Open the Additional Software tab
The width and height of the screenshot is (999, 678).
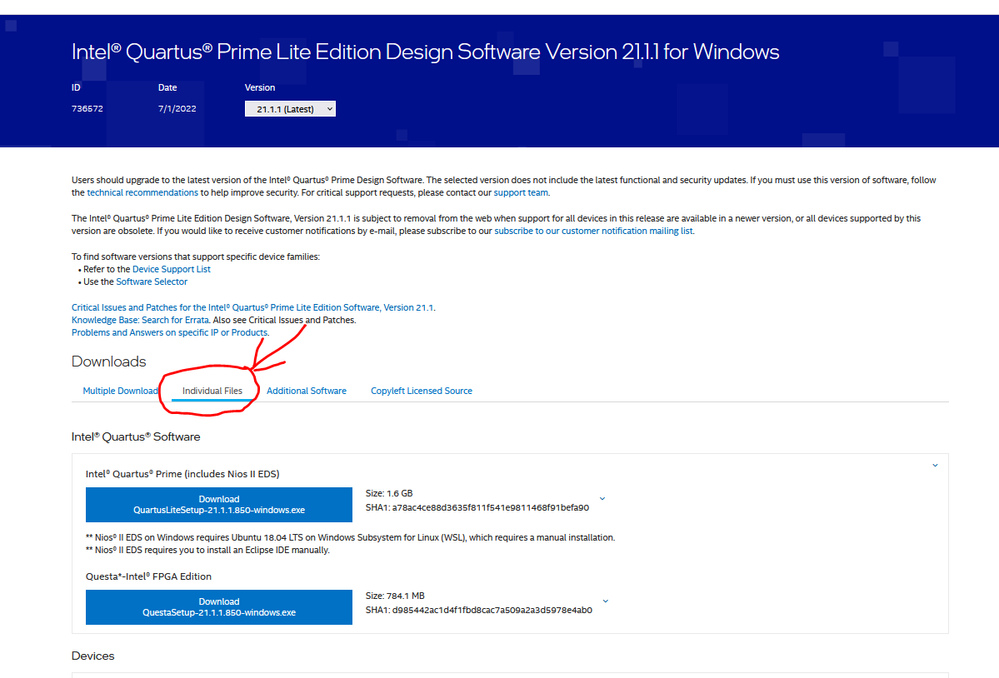pos(306,391)
